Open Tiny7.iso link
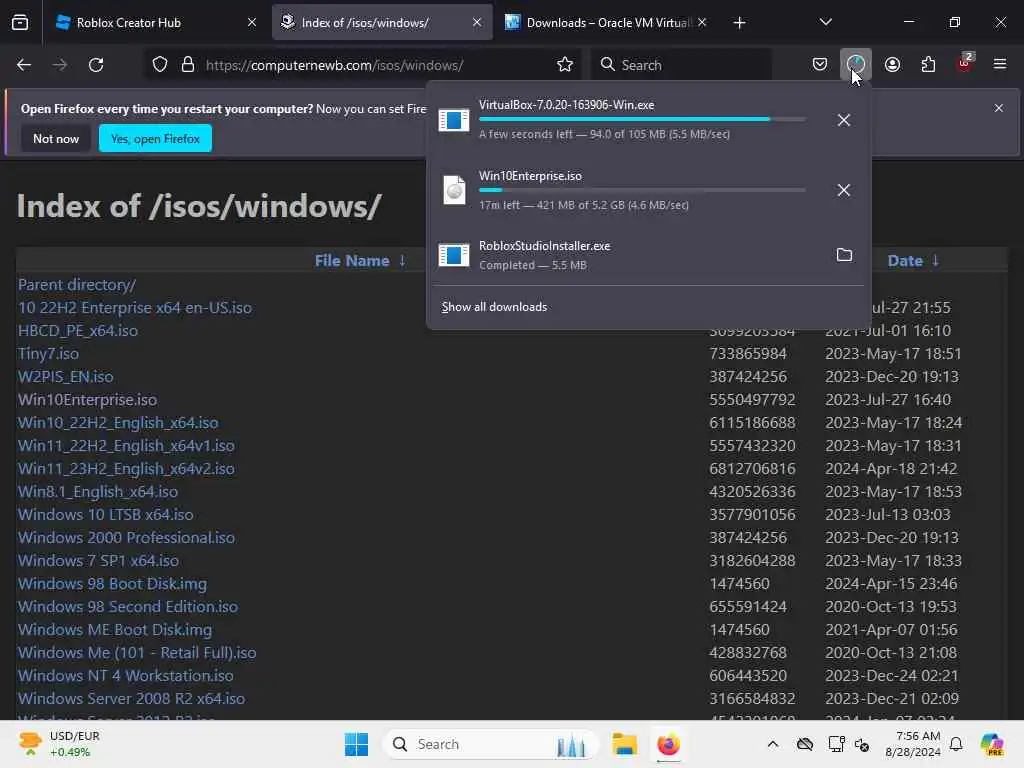The image size is (1024, 768). coord(48,353)
